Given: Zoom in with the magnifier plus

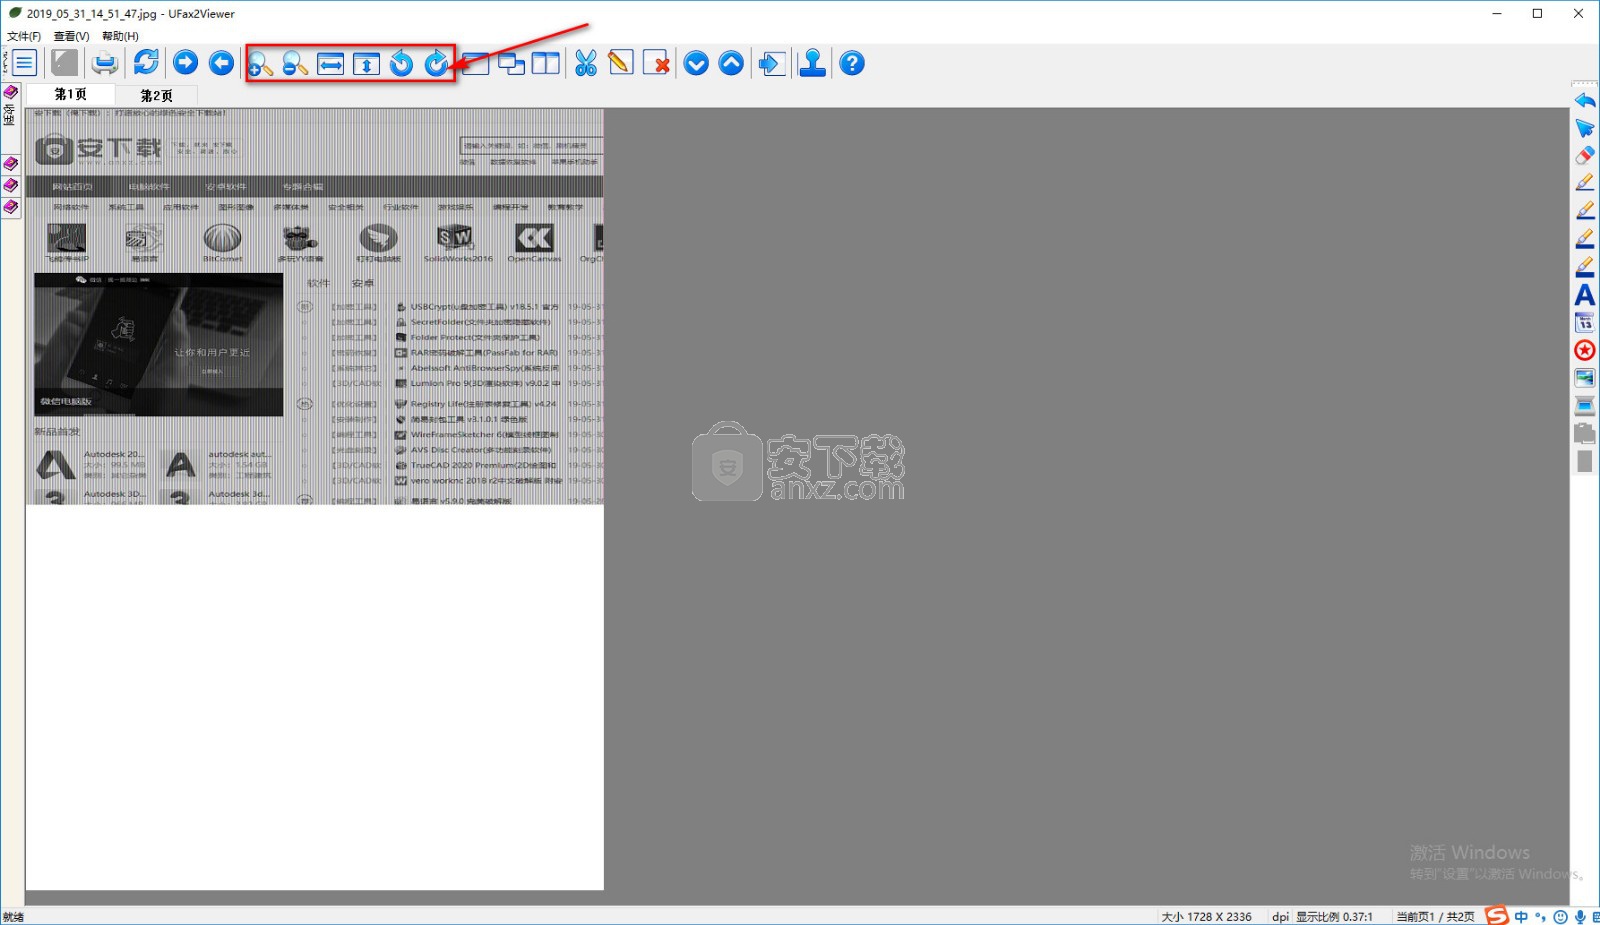Looking at the screenshot, I should click(x=260, y=64).
